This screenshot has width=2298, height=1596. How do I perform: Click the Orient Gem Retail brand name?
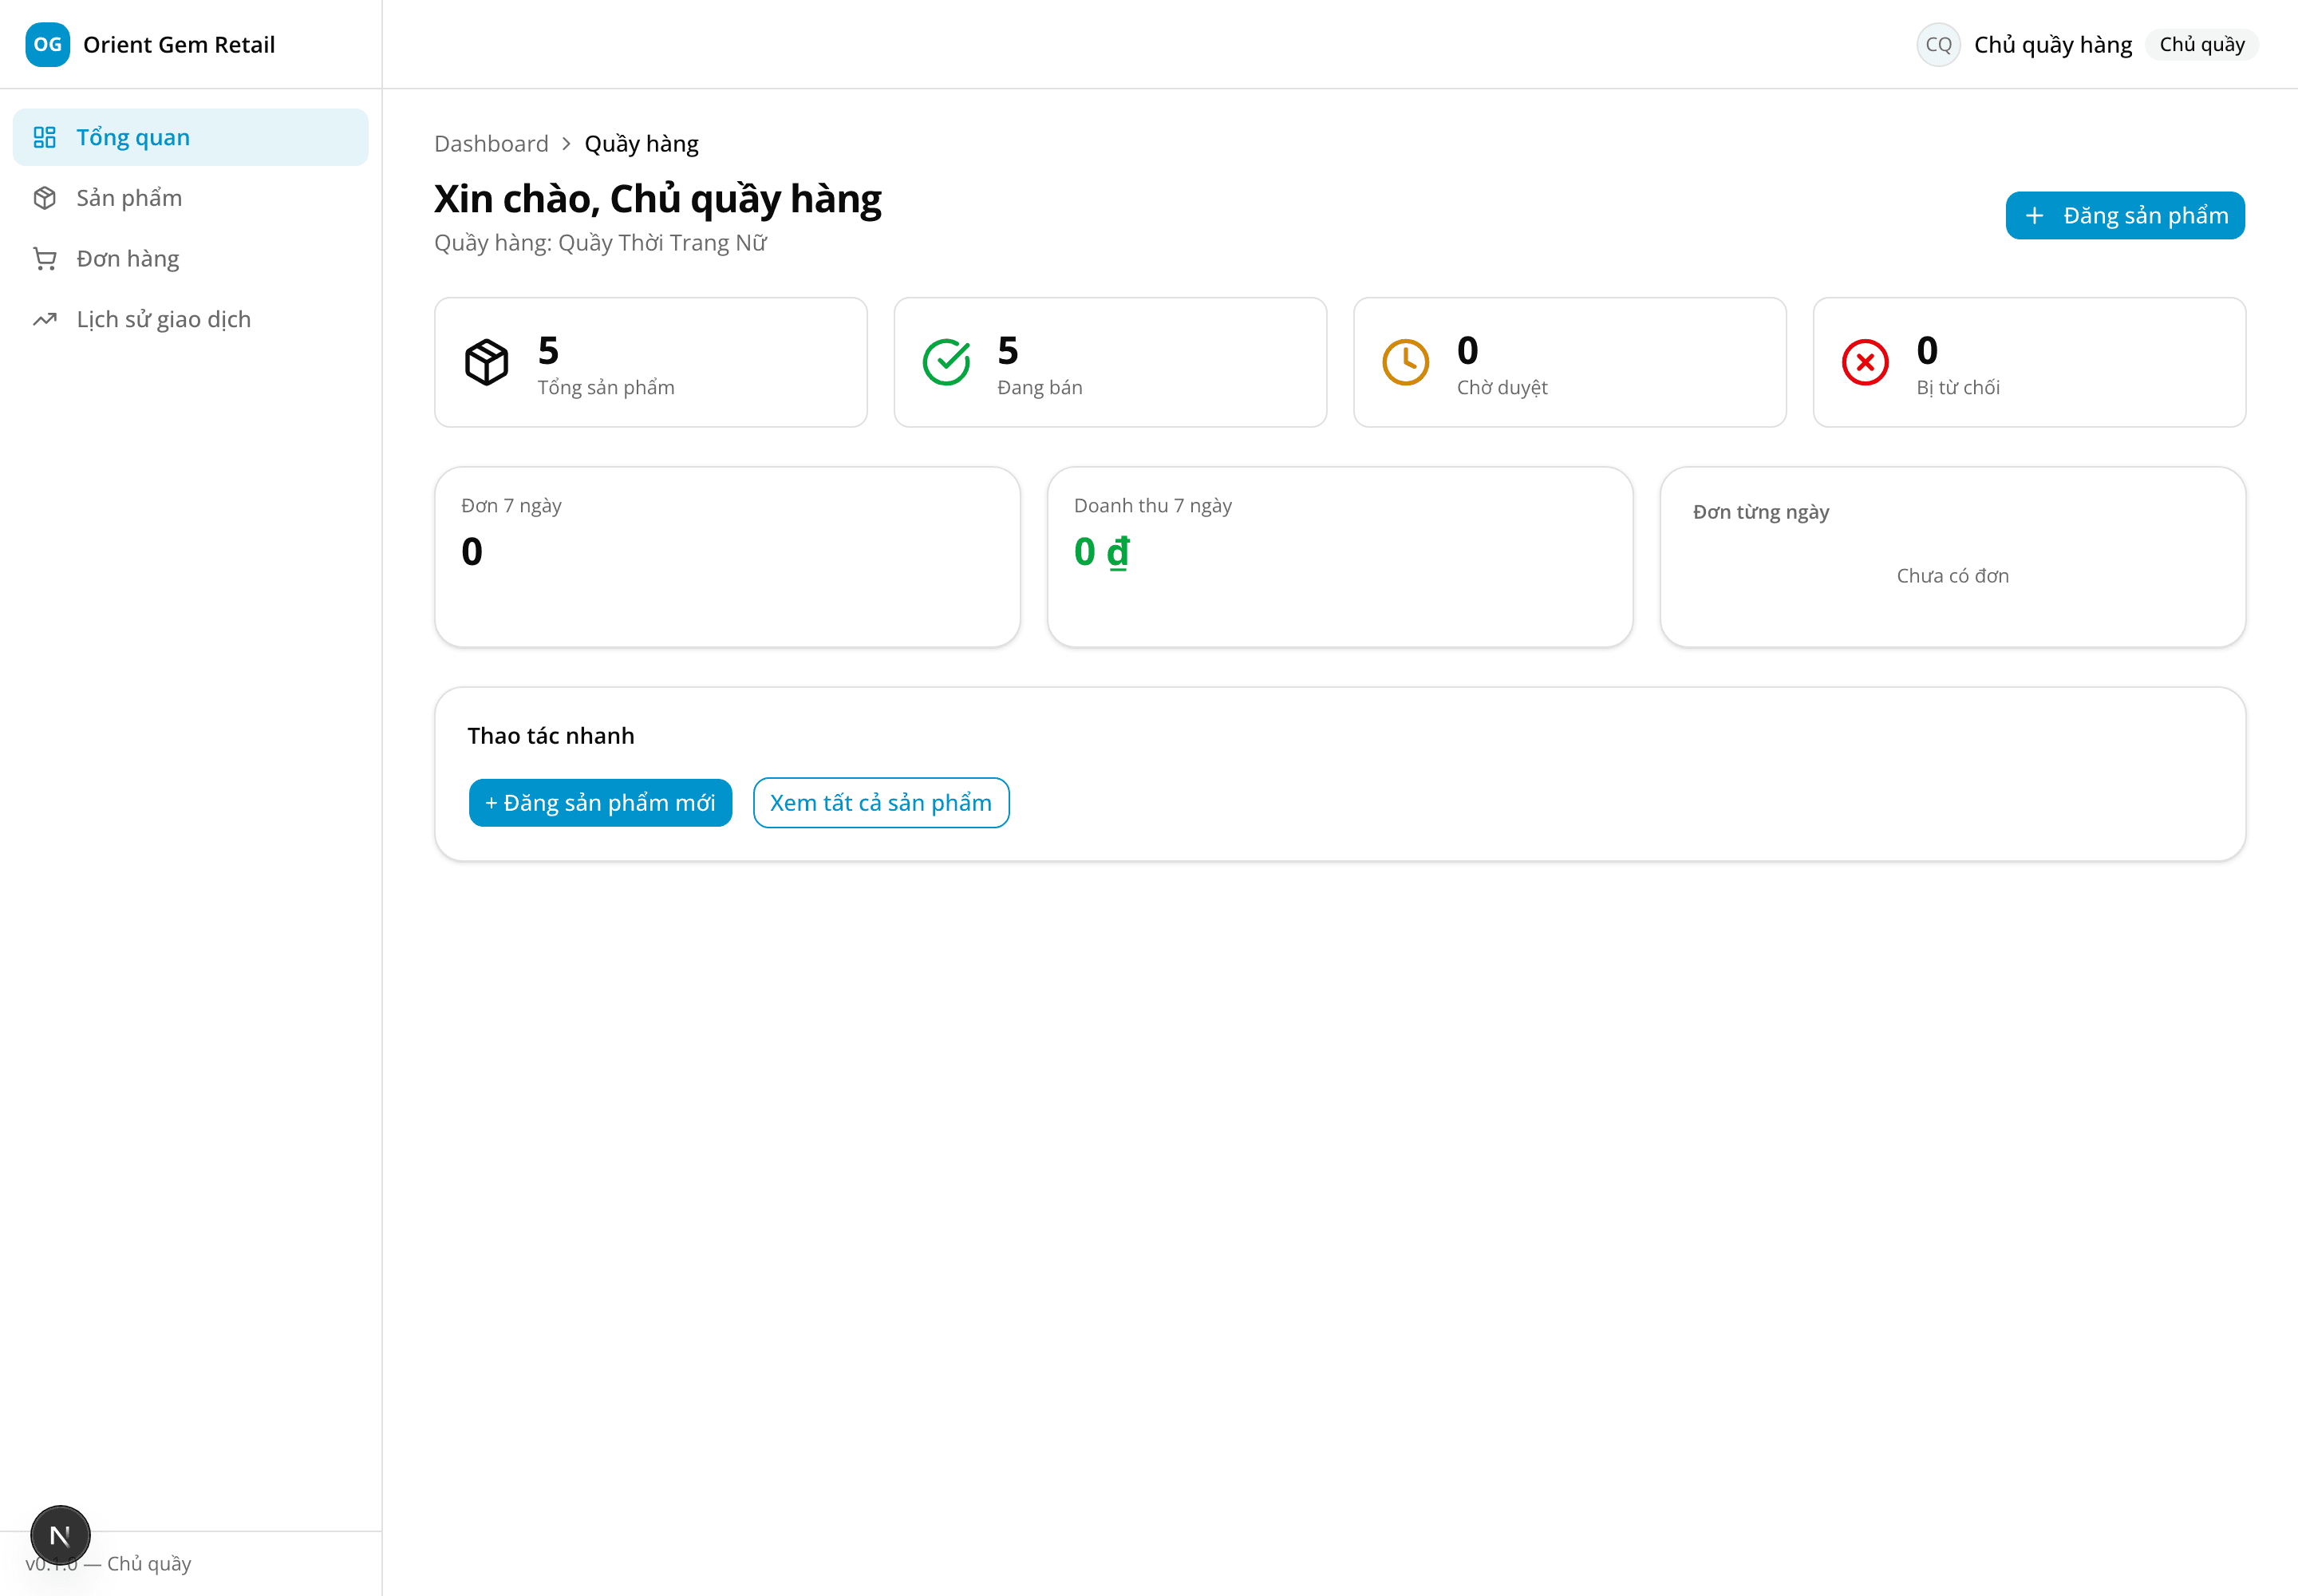tap(179, 44)
